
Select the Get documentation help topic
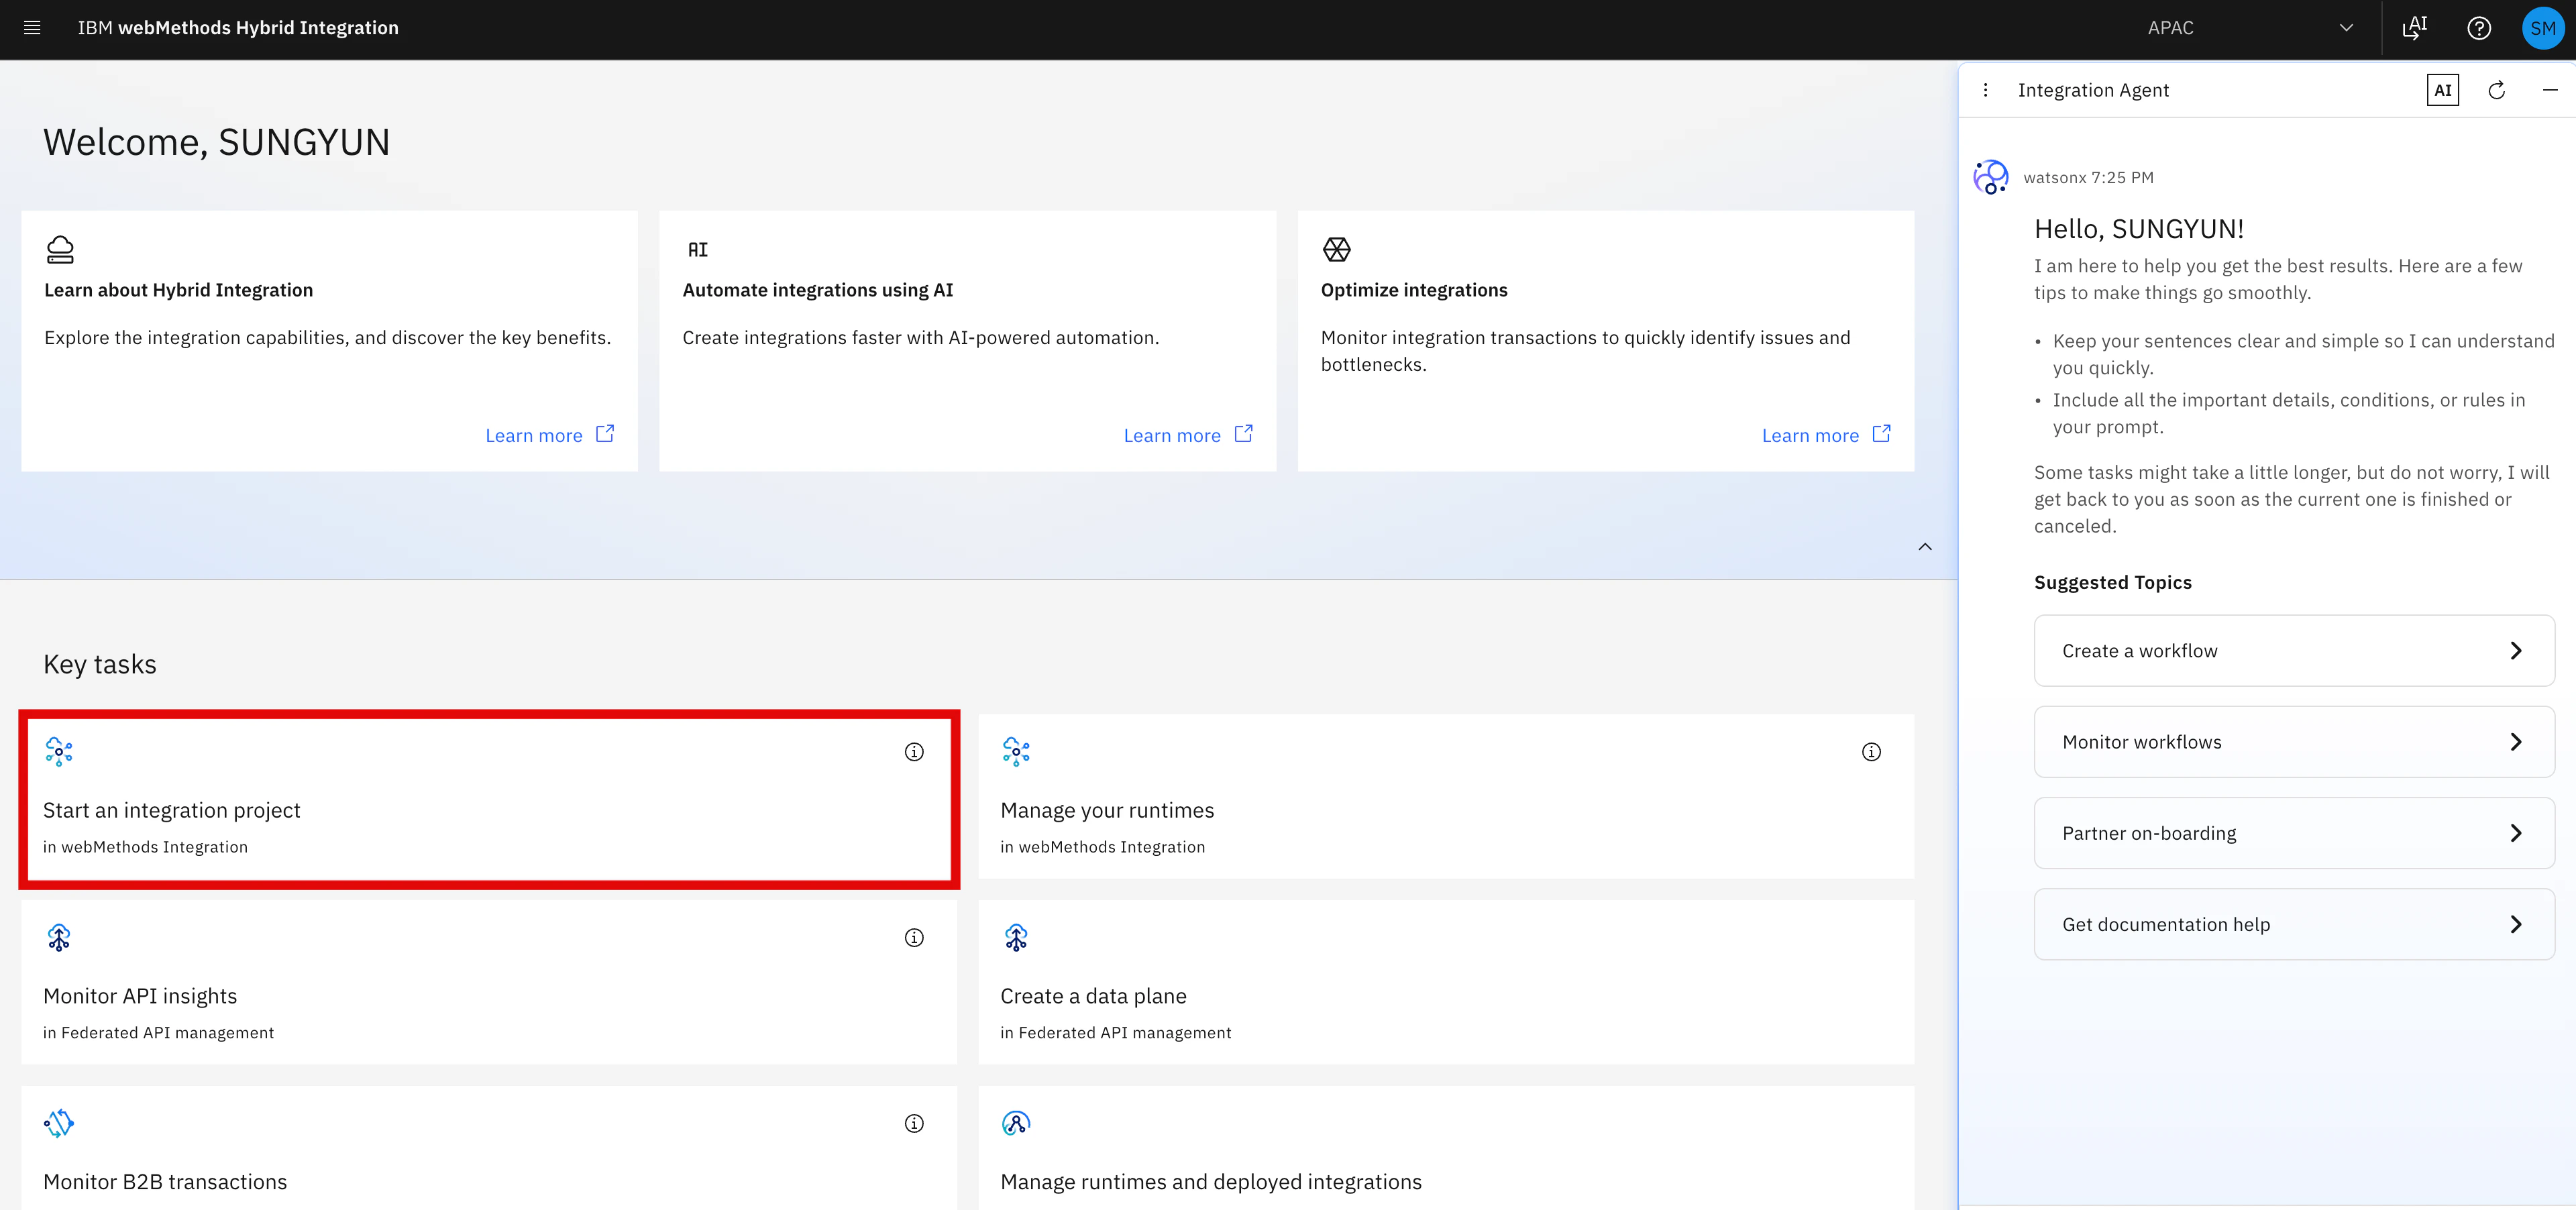[2294, 925]
